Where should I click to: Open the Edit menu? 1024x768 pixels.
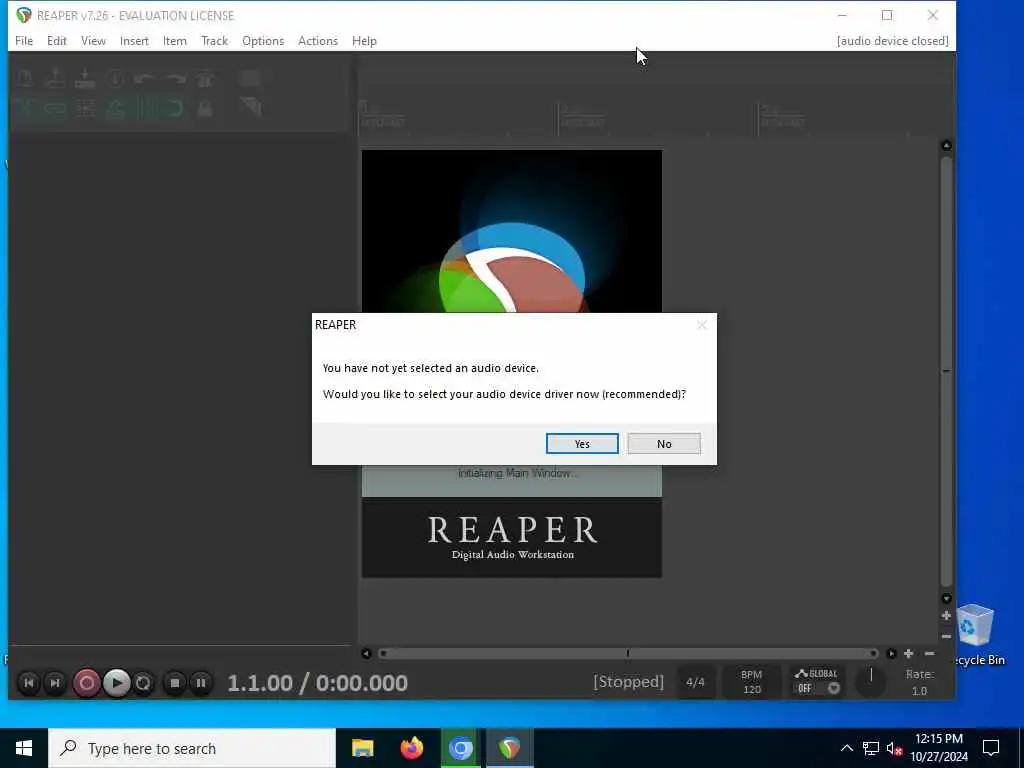(x=57, y=40)
